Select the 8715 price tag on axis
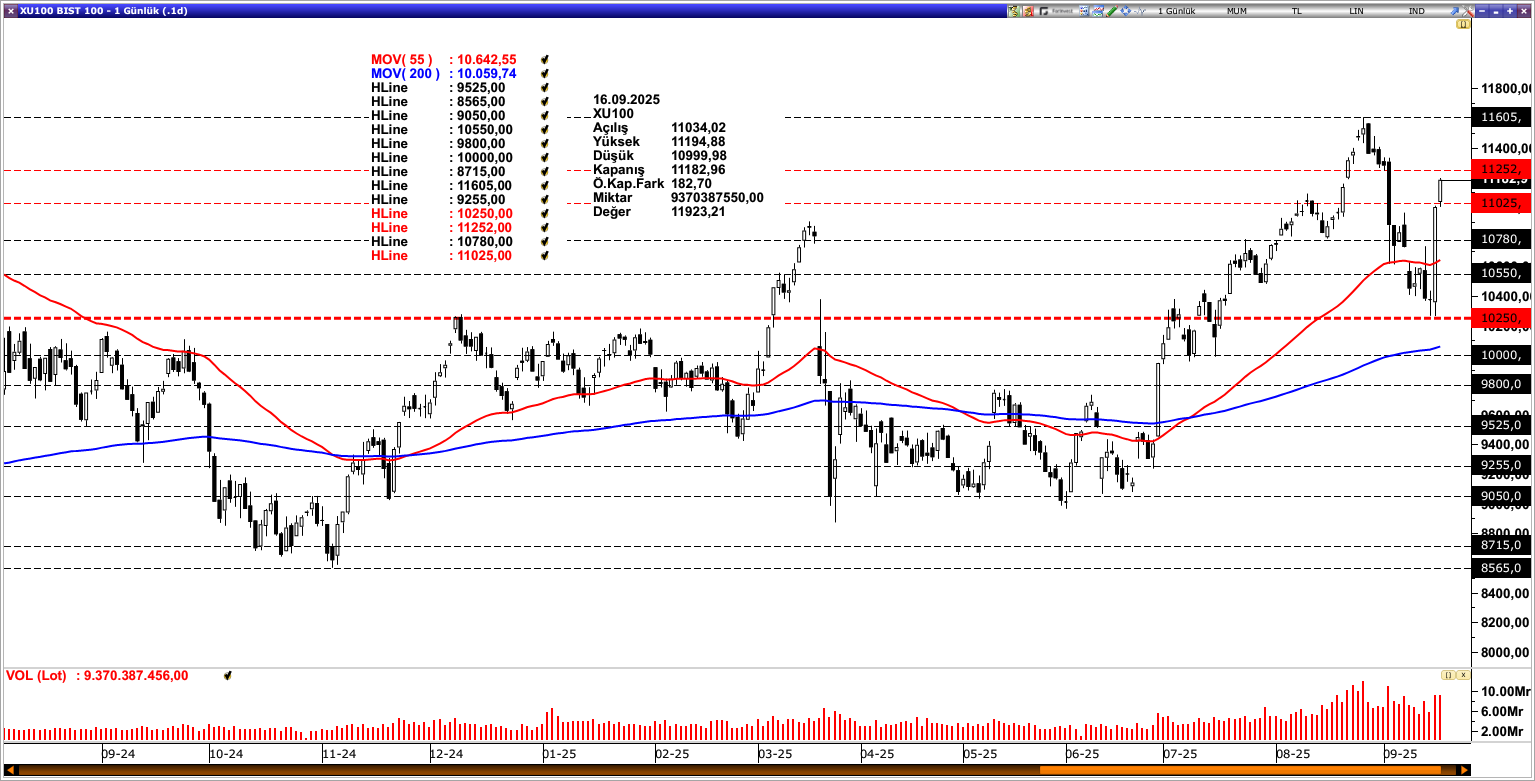Screen dimensions: 1535x781 coord(1502,545)
